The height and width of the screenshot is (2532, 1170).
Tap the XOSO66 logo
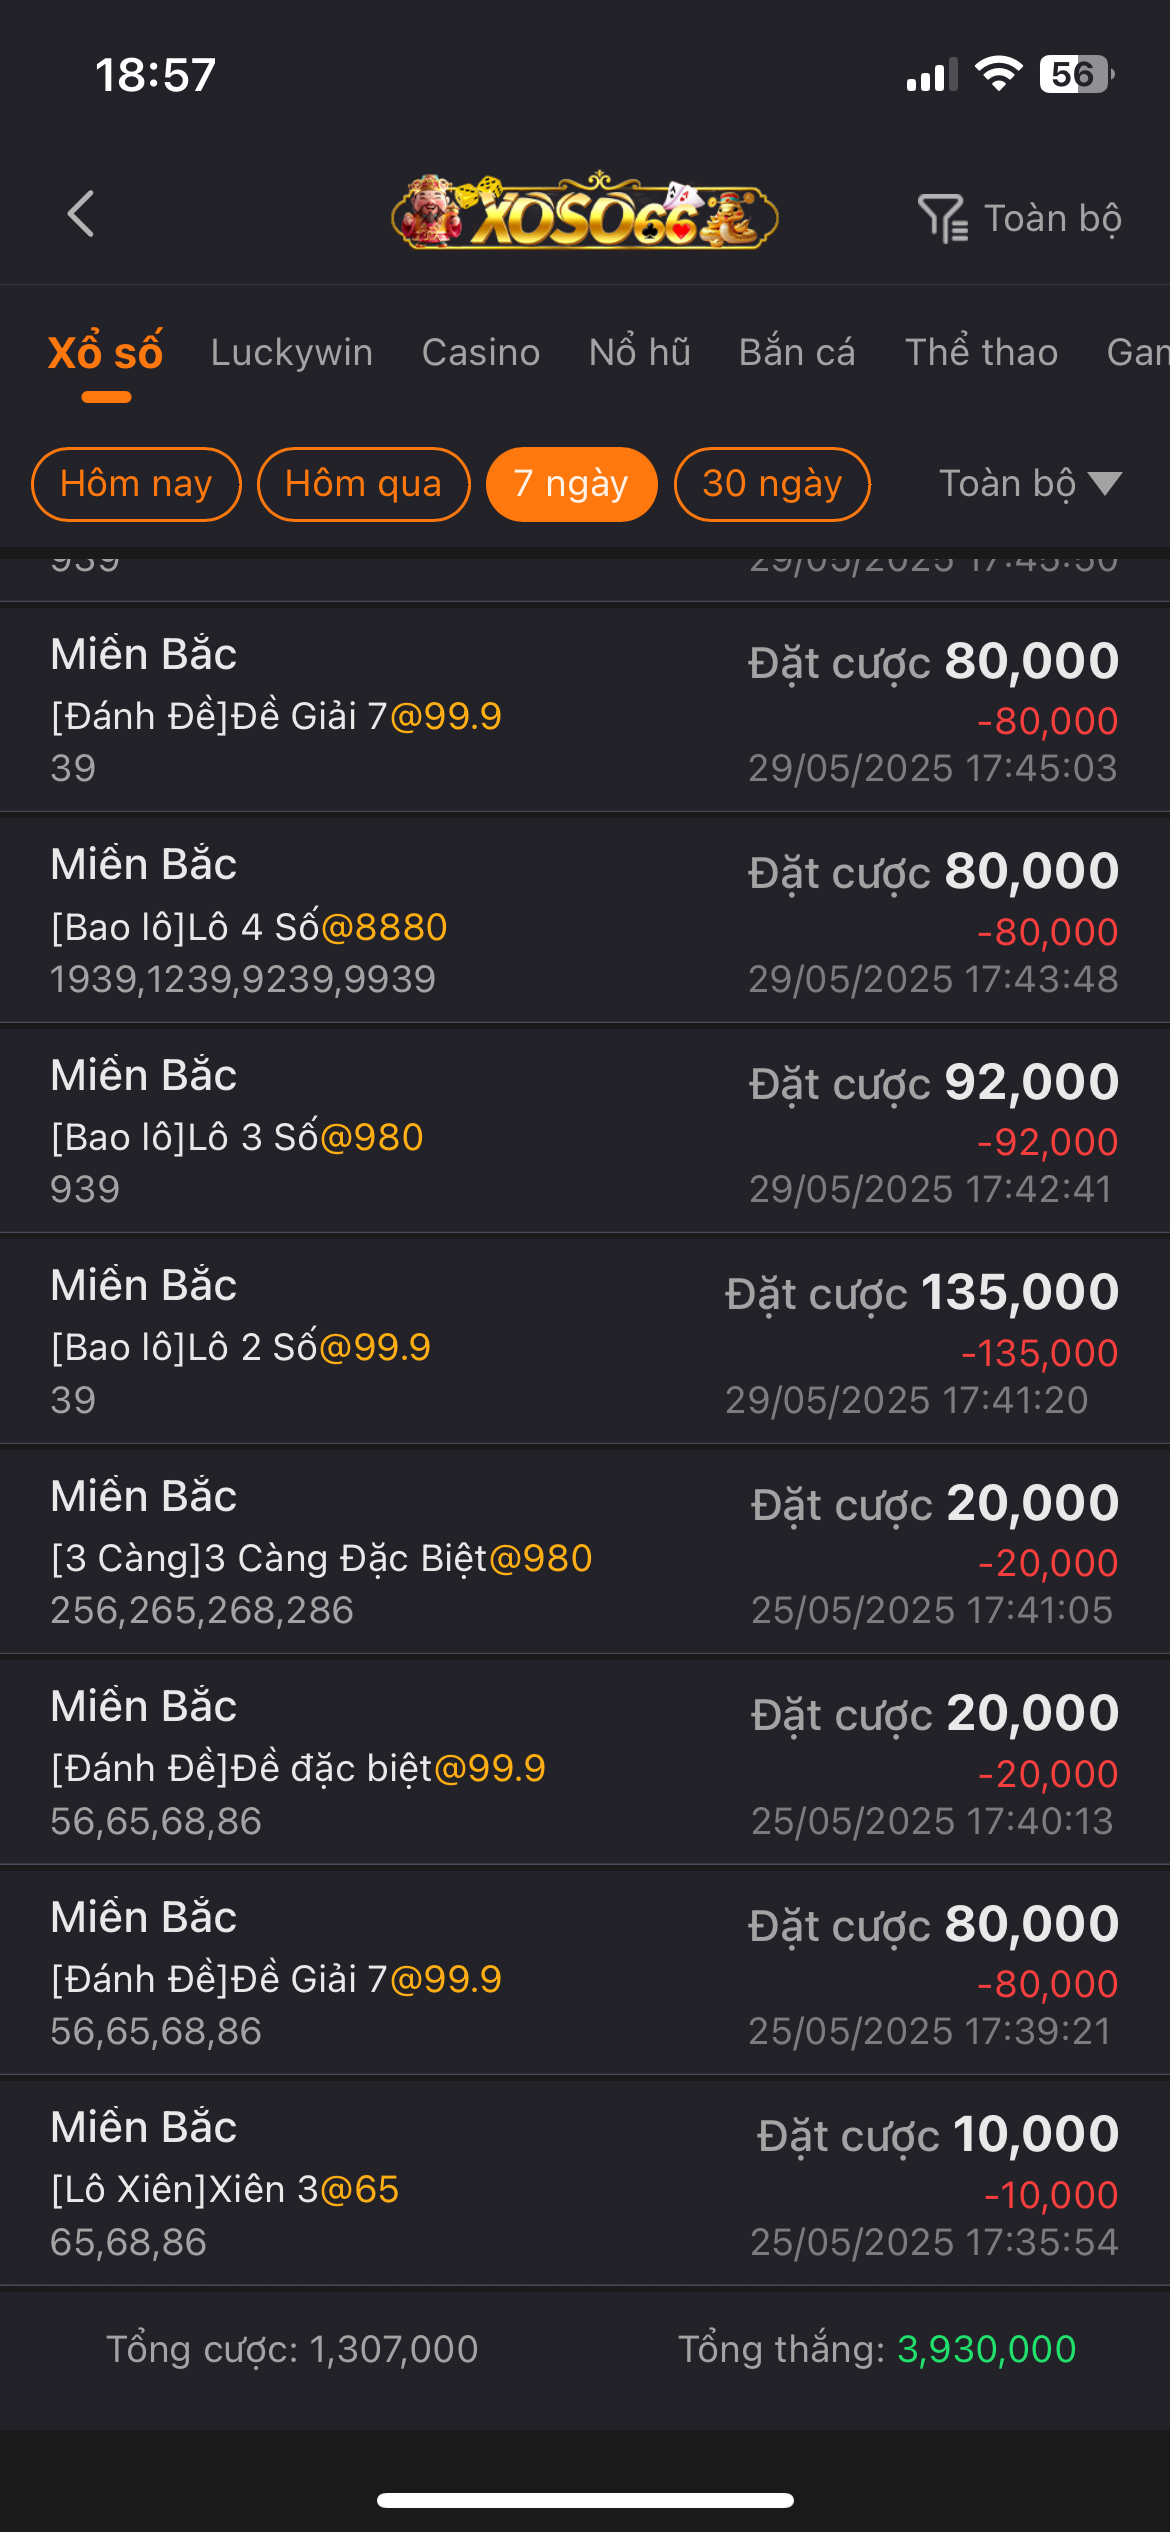click(585, 213)
